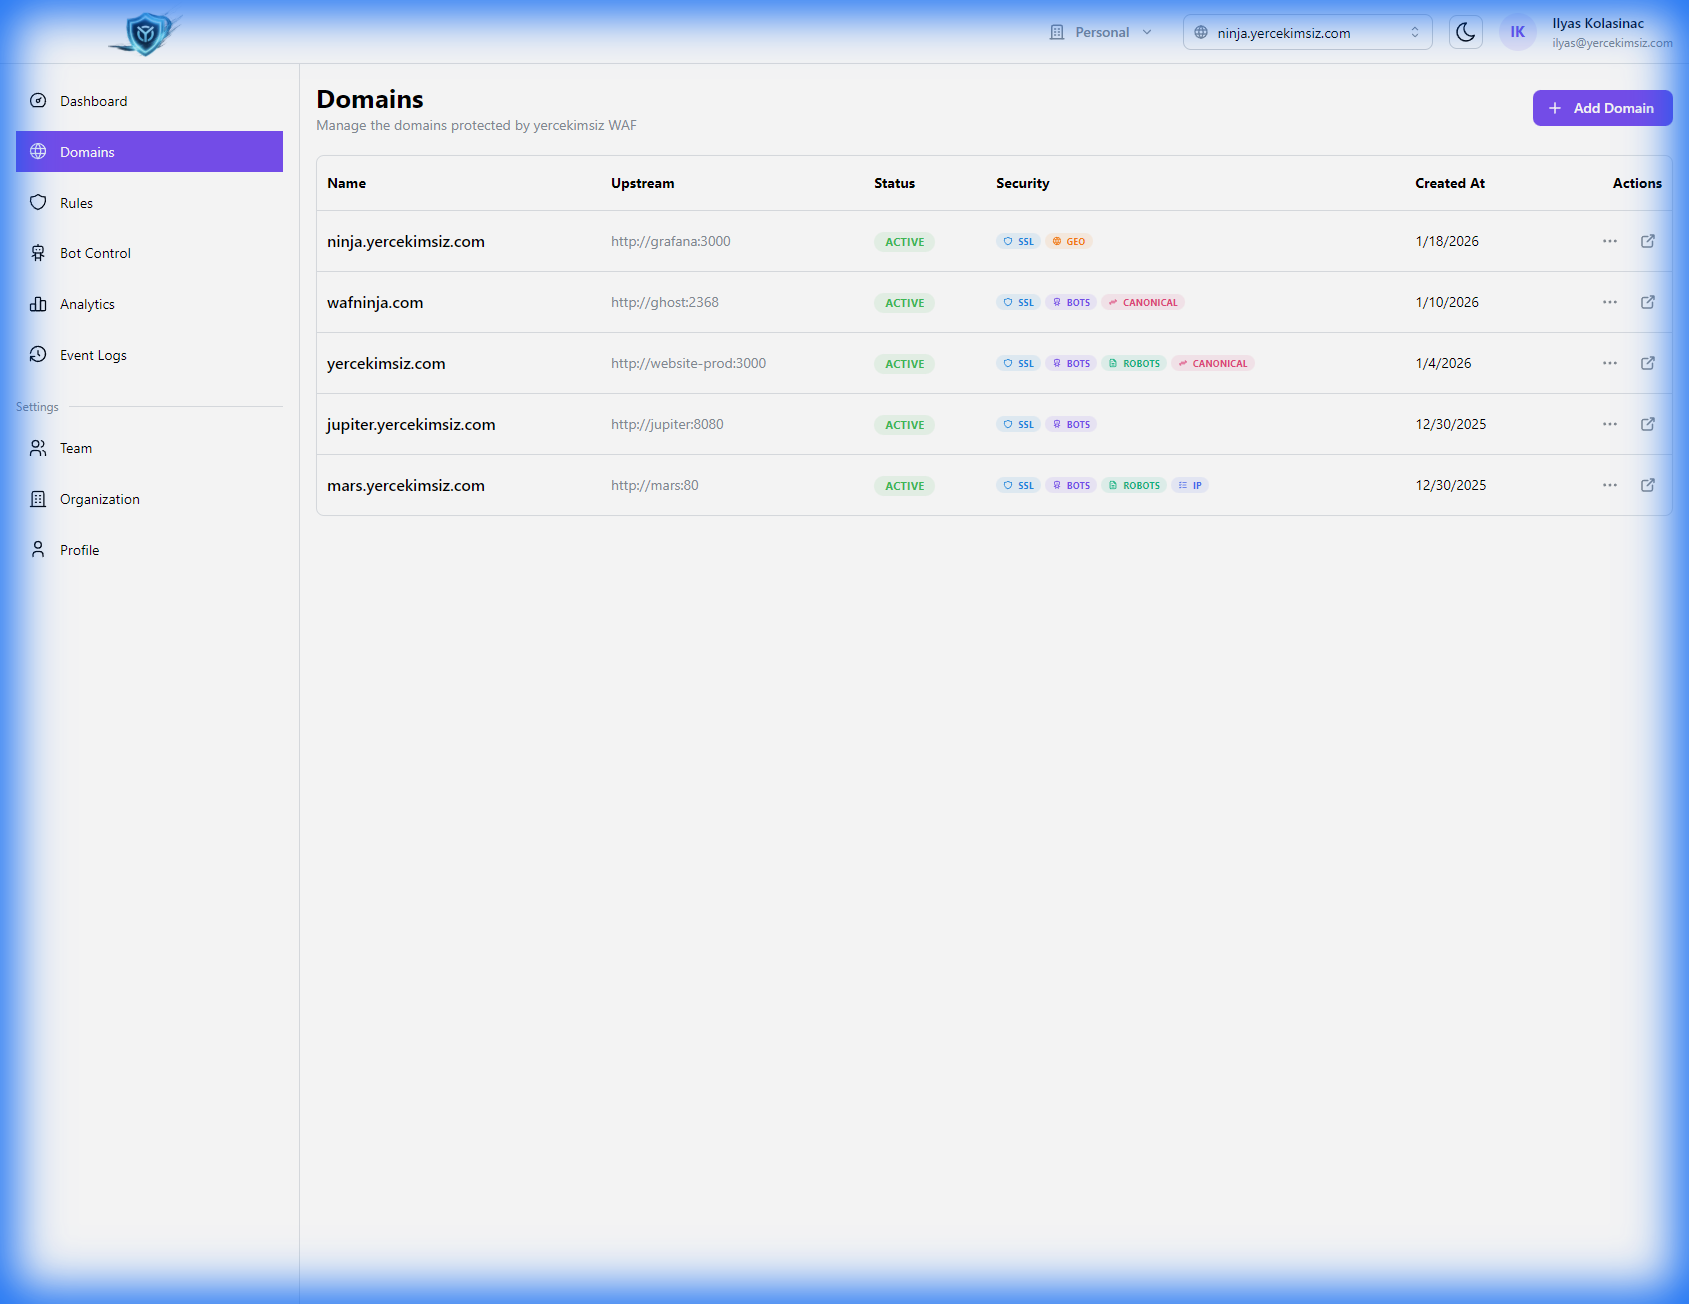
Task: Go to Profile settings
Action: pos(149,550)
